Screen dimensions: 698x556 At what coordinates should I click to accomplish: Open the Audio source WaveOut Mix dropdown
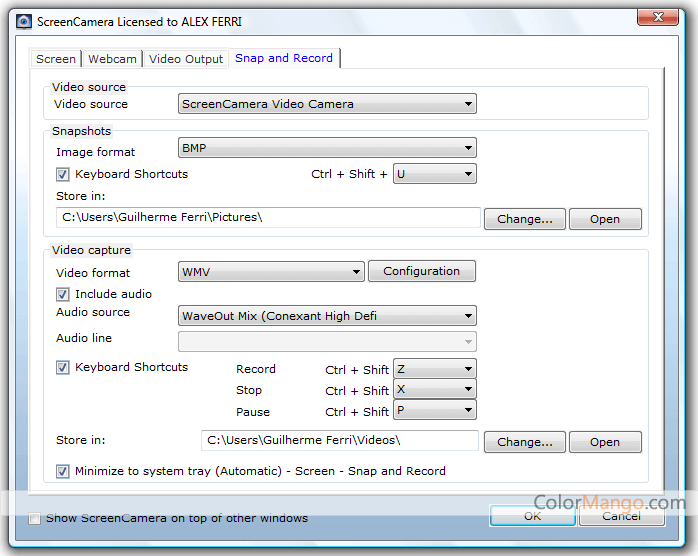coord(327,317)
